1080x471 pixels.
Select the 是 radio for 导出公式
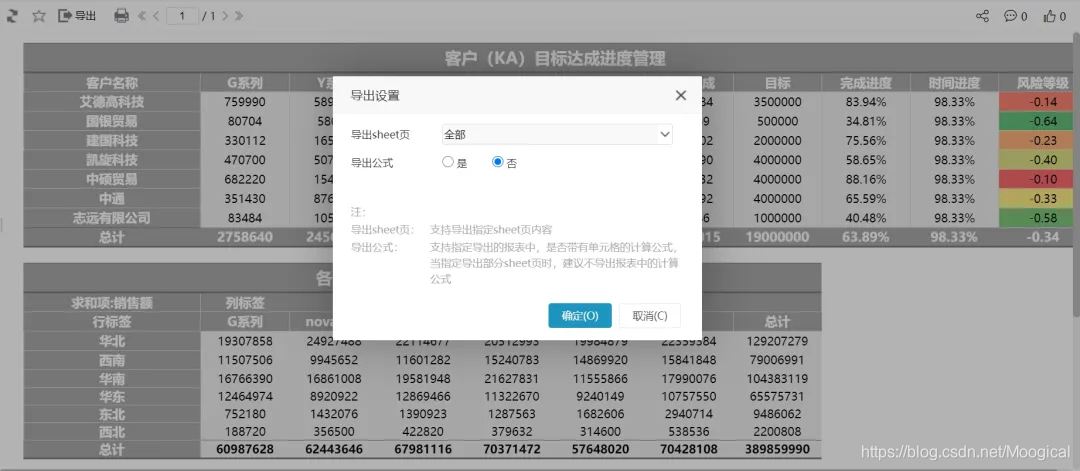click(x=448, y=163)
